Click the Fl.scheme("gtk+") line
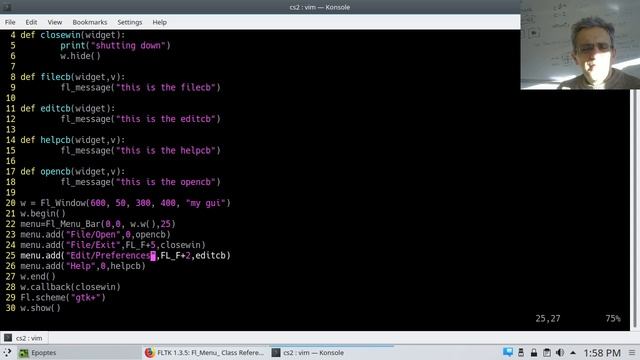 63,298
